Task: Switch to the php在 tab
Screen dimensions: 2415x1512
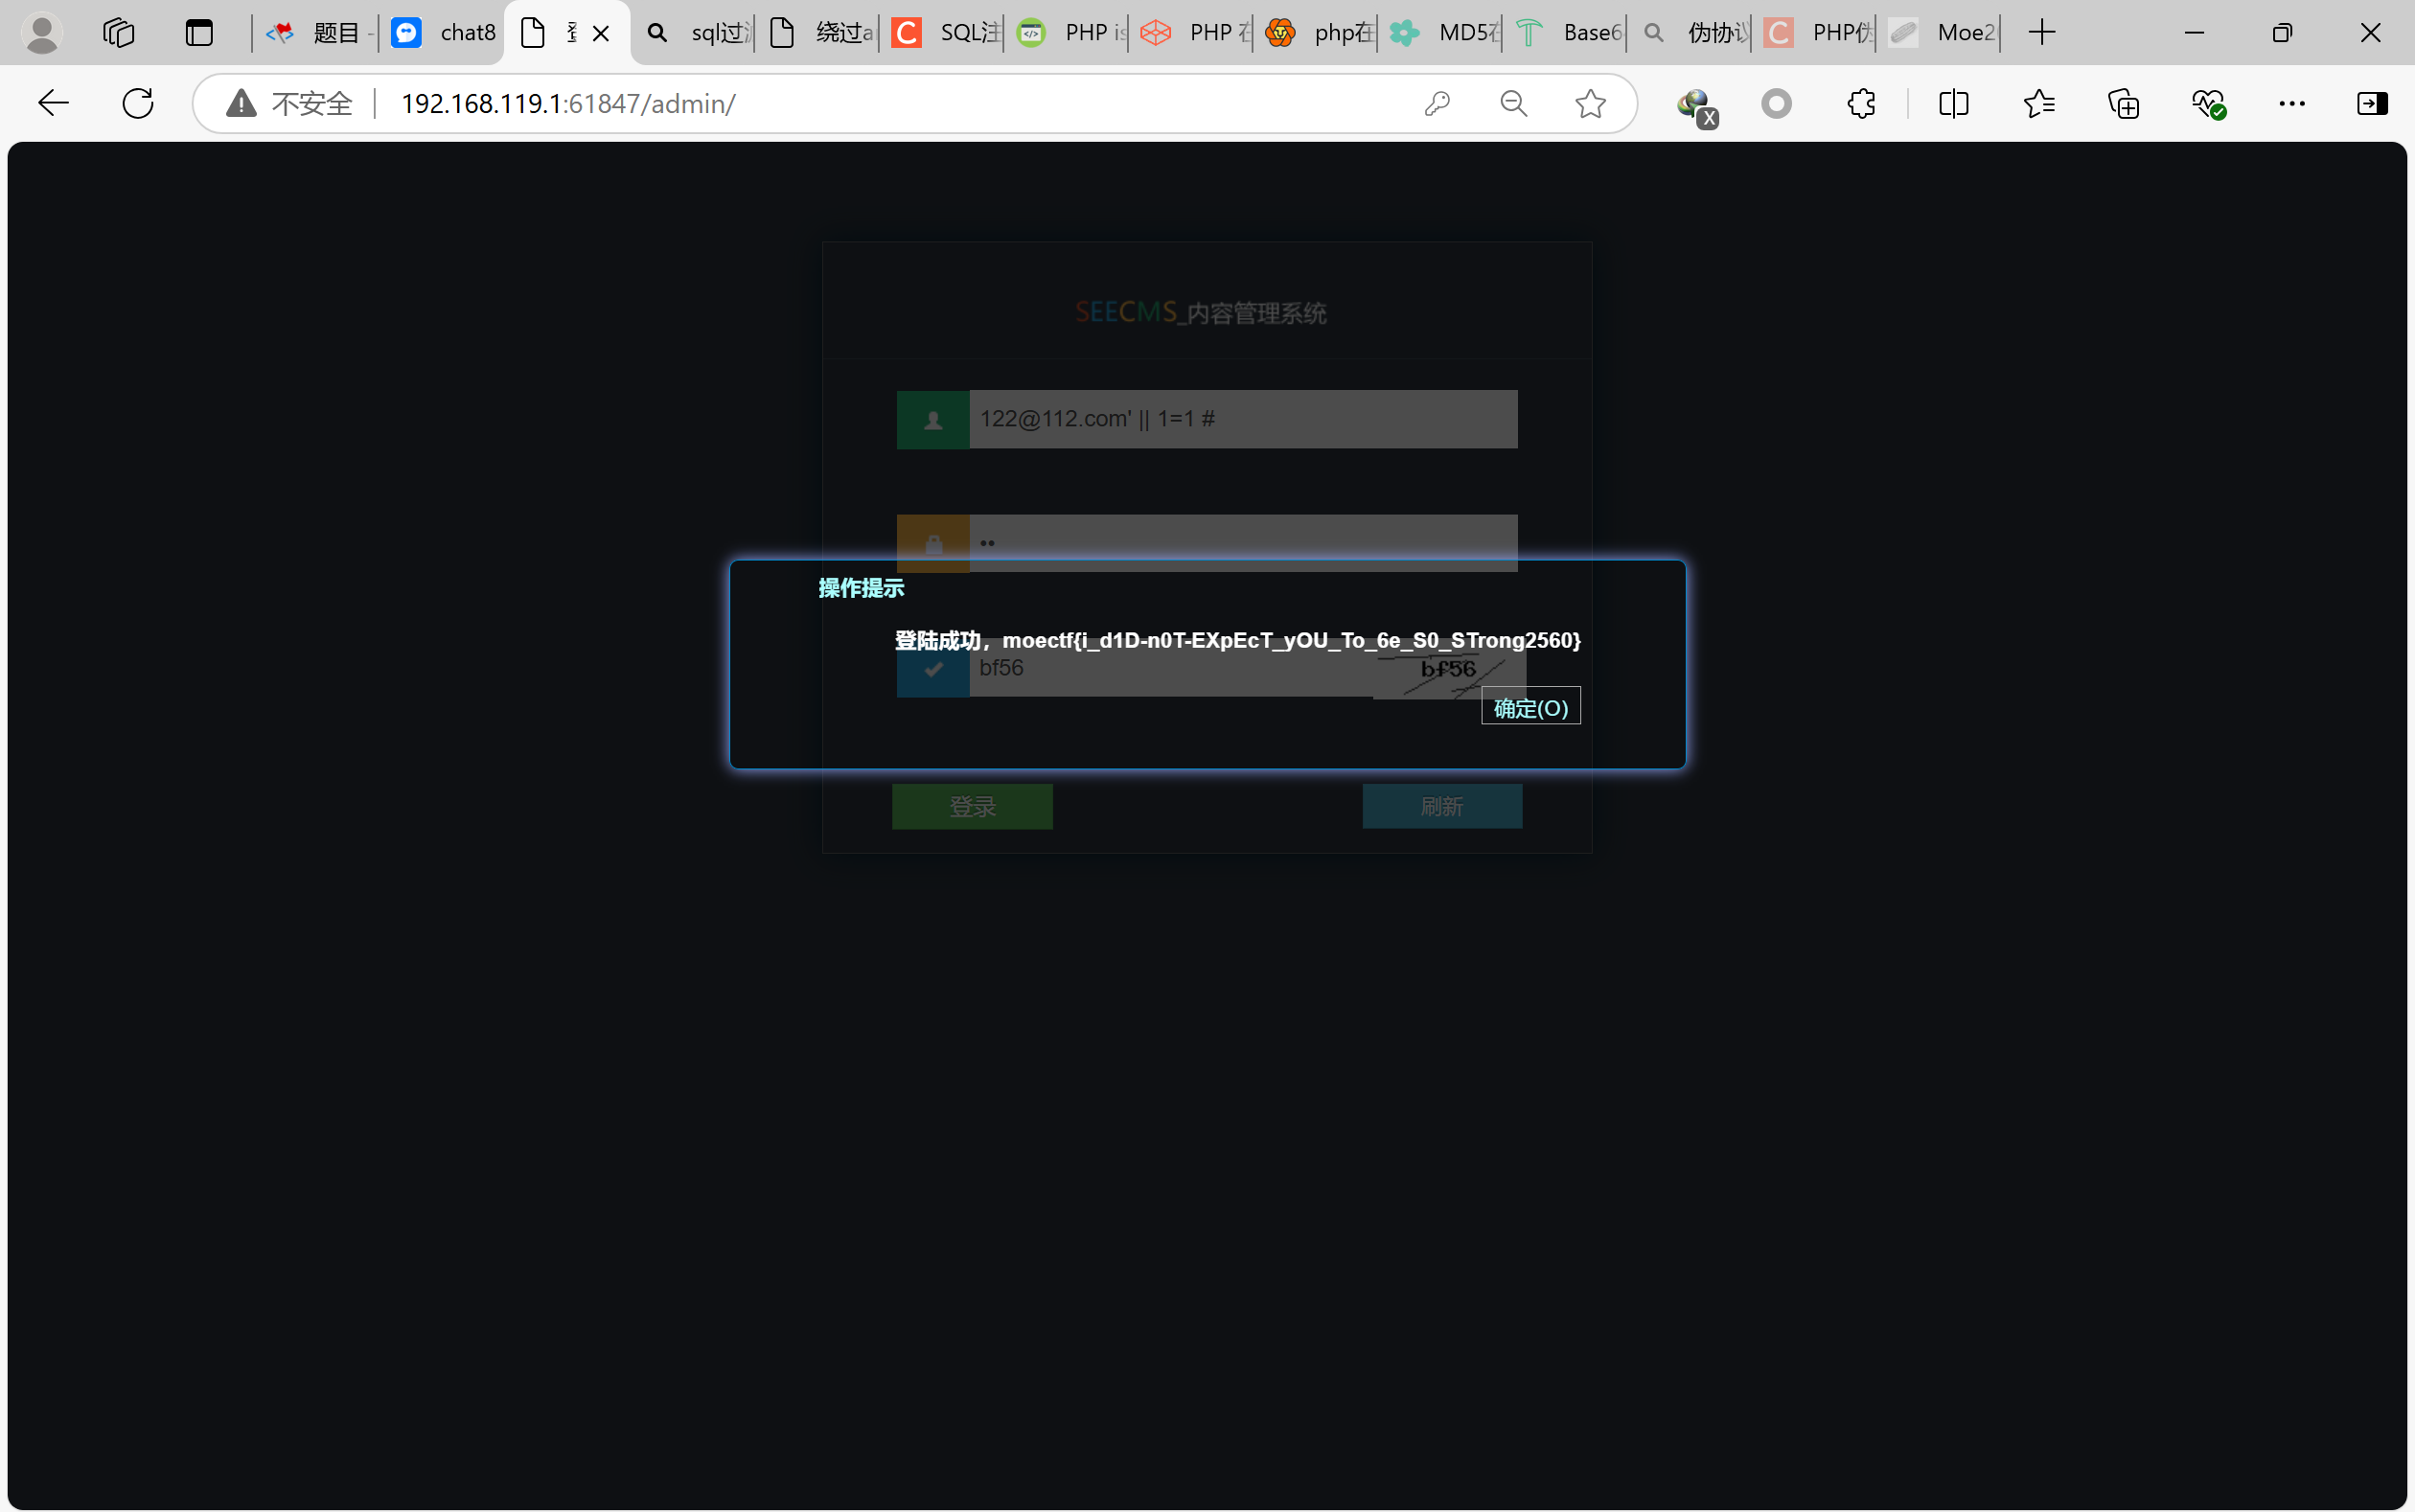Action: (x=1316, y=33)
